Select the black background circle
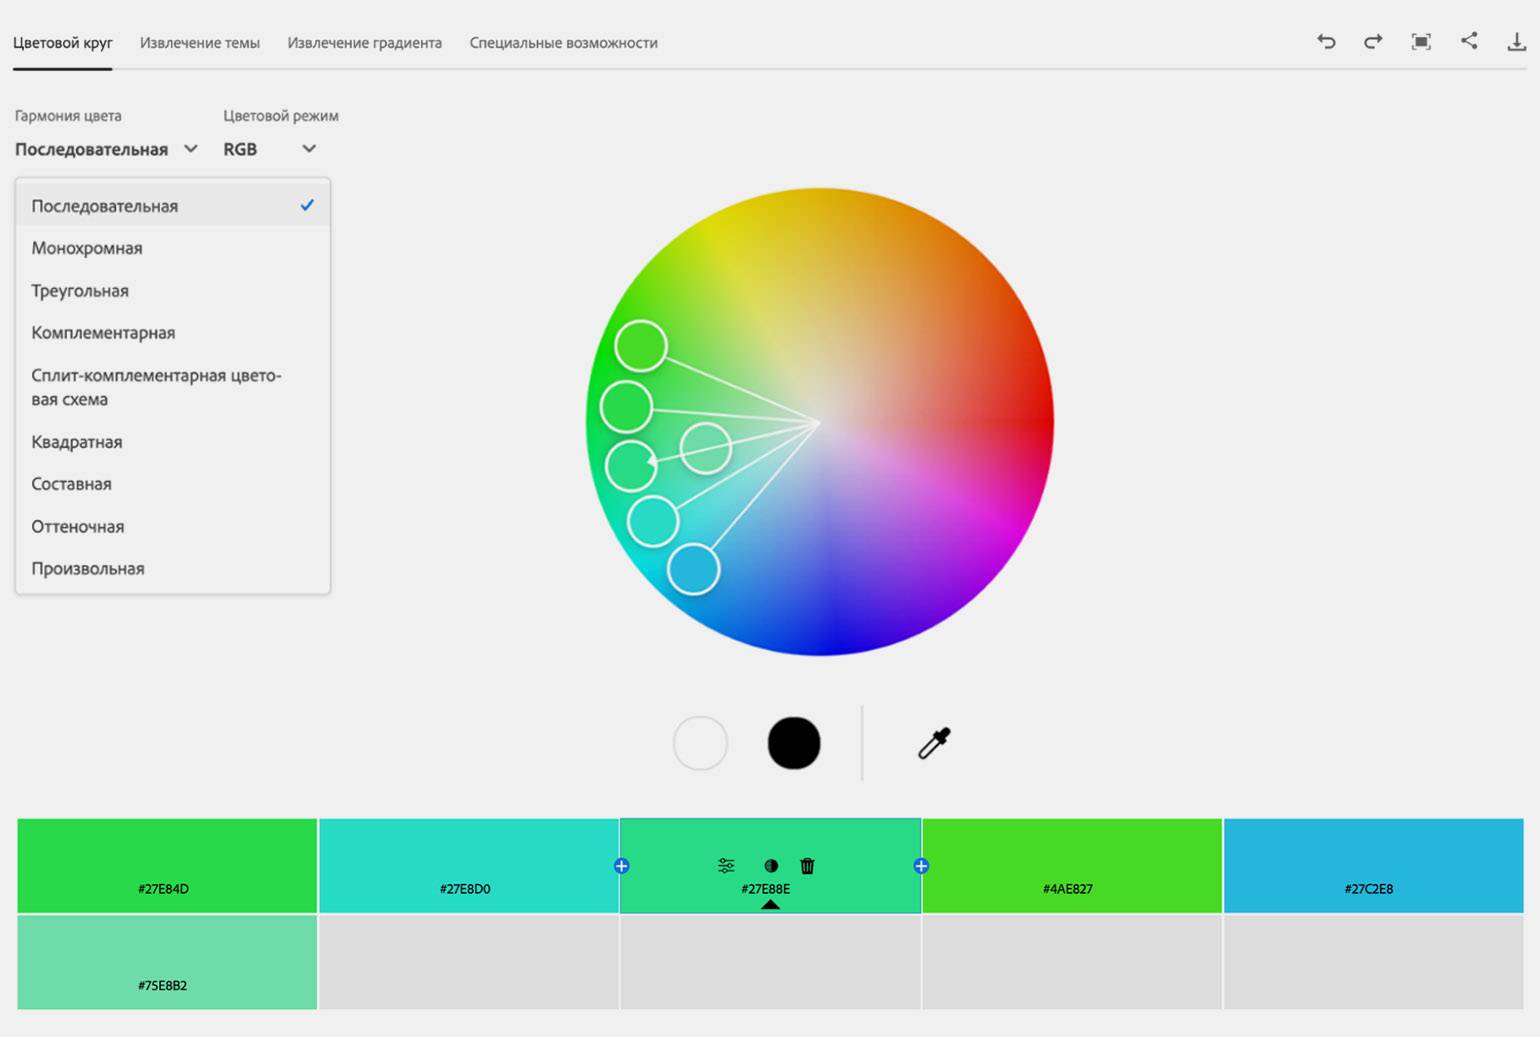The width and height of the screenshot is (1540, 1037). click(794, 743)
